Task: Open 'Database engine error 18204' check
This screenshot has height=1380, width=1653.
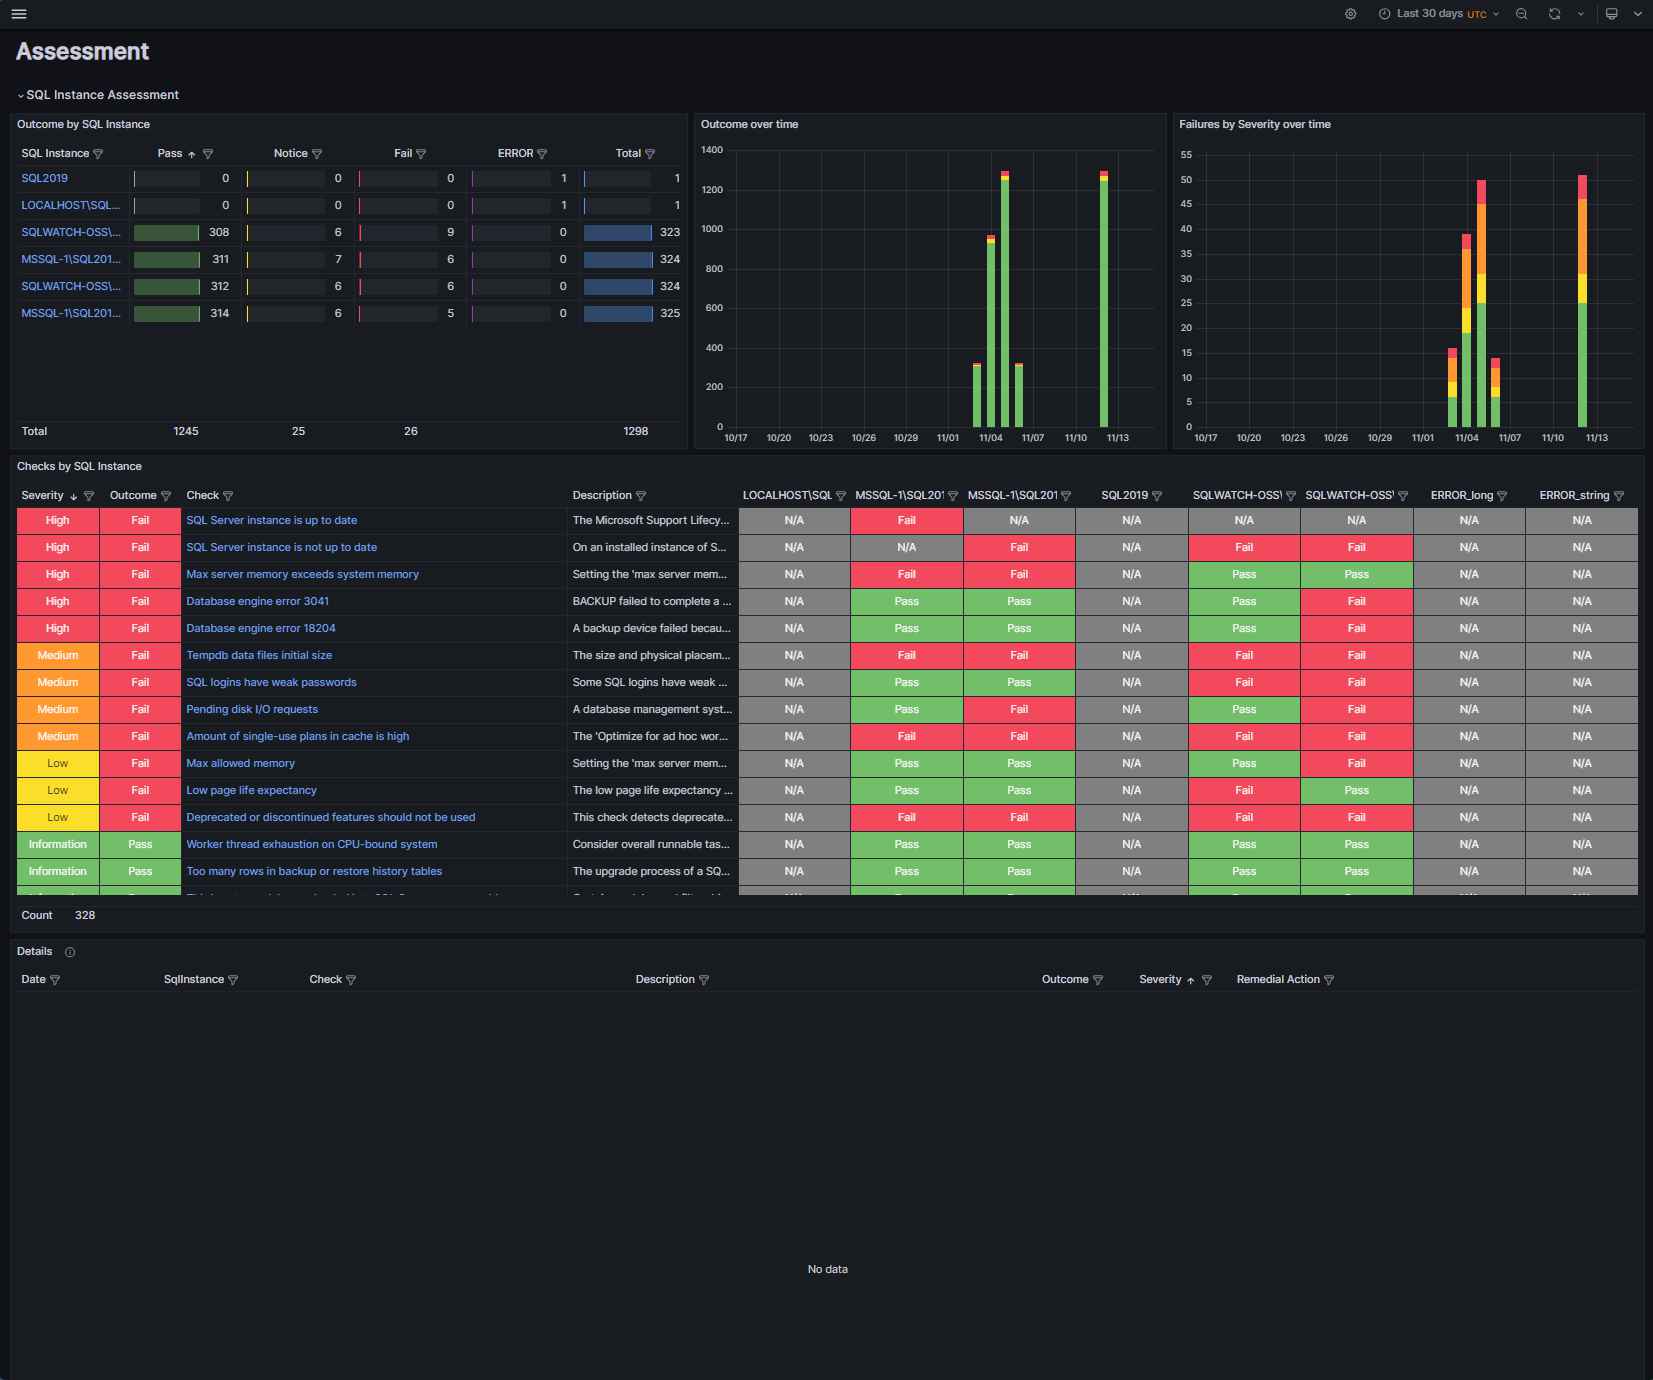Action: tap(260, 628)
